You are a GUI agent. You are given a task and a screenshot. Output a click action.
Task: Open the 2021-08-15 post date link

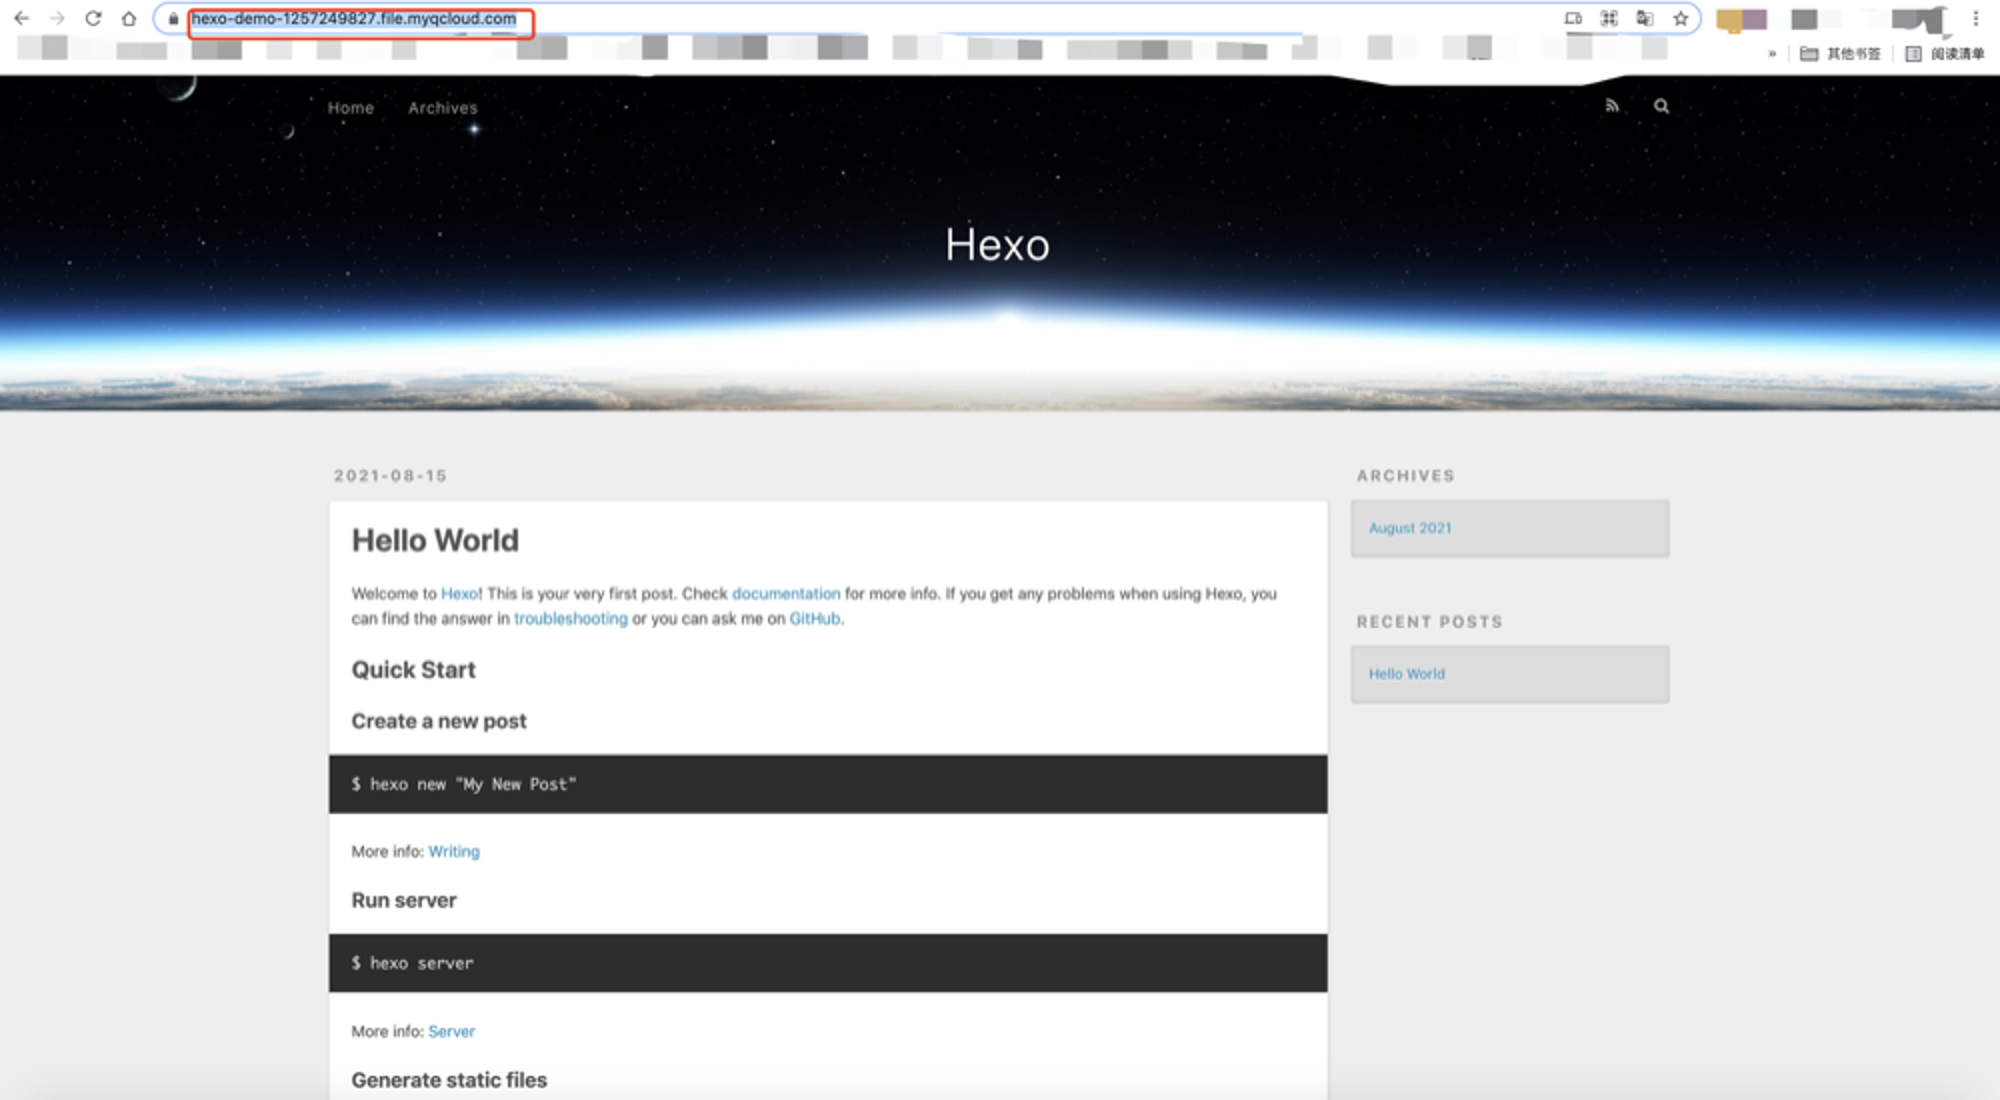click(390, 476)
